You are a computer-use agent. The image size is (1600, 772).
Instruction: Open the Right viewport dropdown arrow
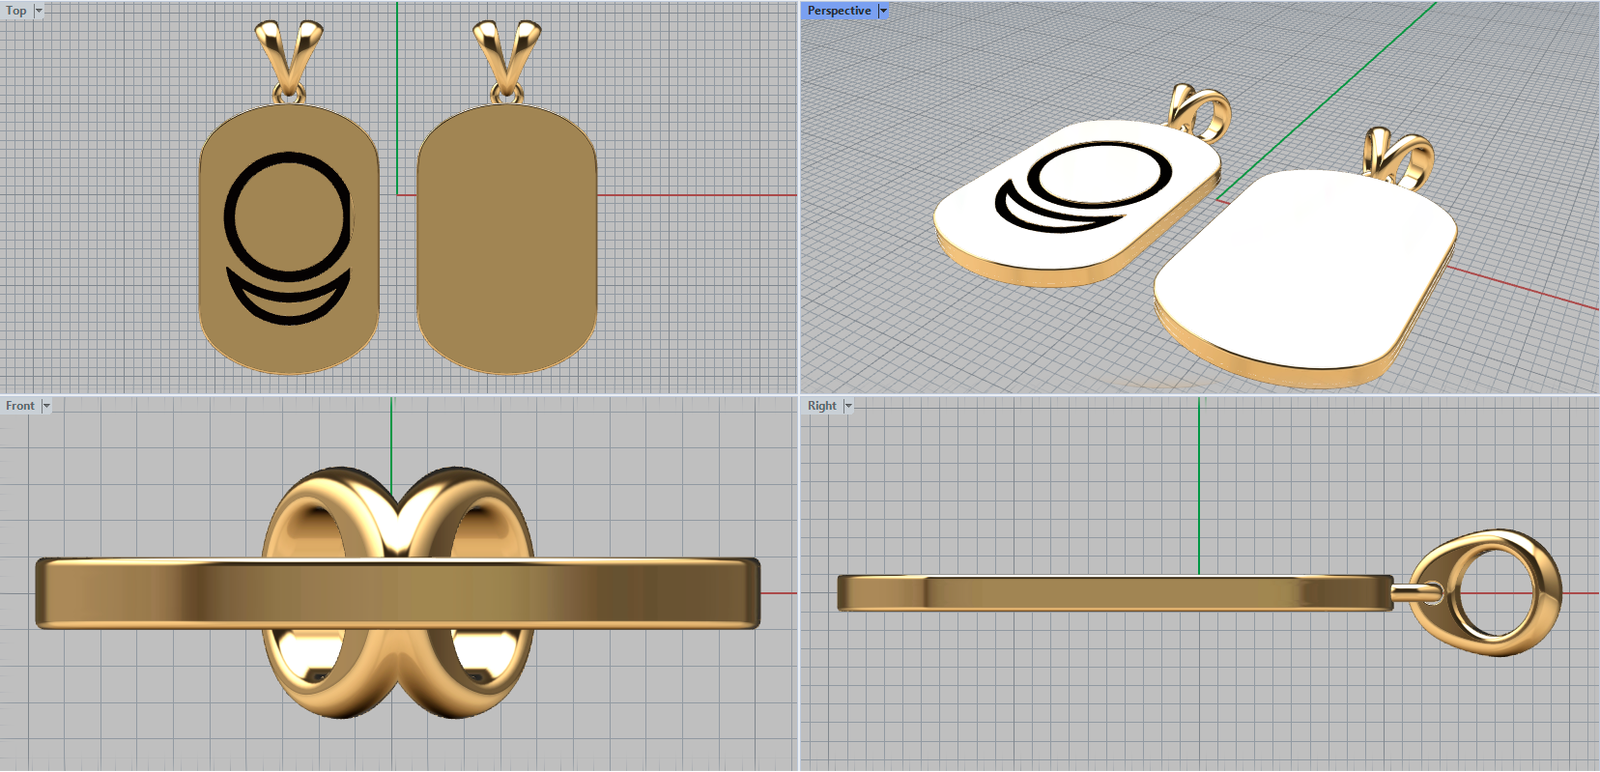[x=849, y=406]
